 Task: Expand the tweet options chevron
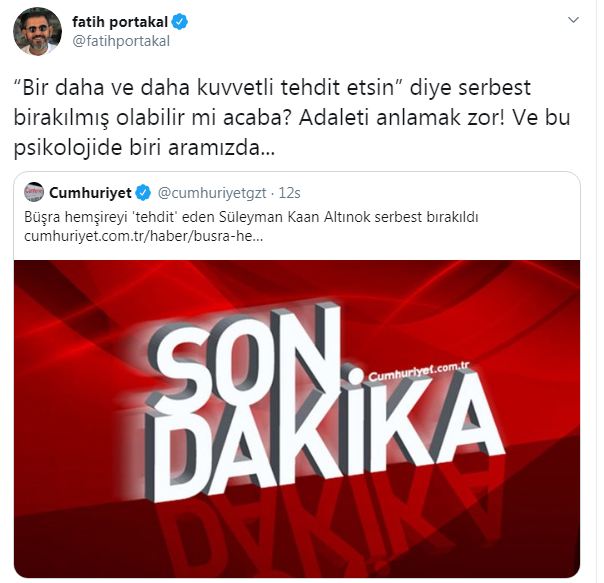click(574, 20)
